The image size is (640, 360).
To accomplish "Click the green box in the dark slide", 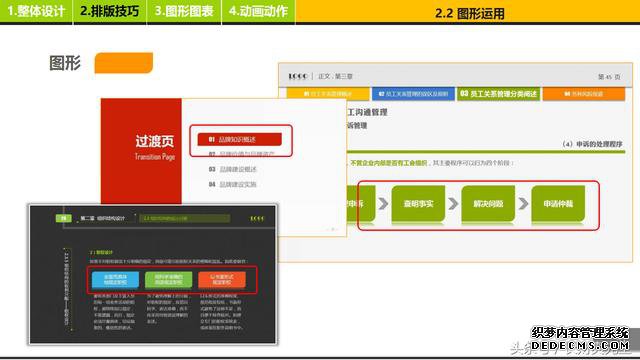I will [x=169, y=280].
